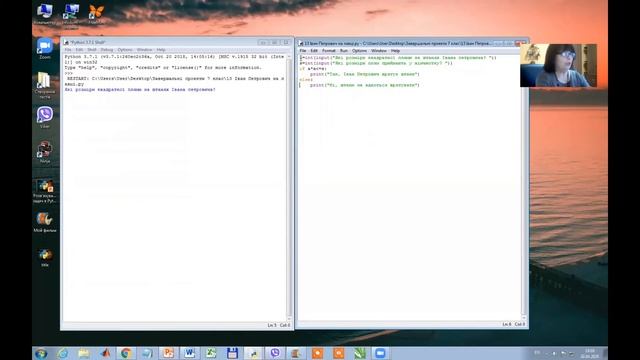Open Window menu in Python Shell window
640x360 pixels.
tap(144, 50)
